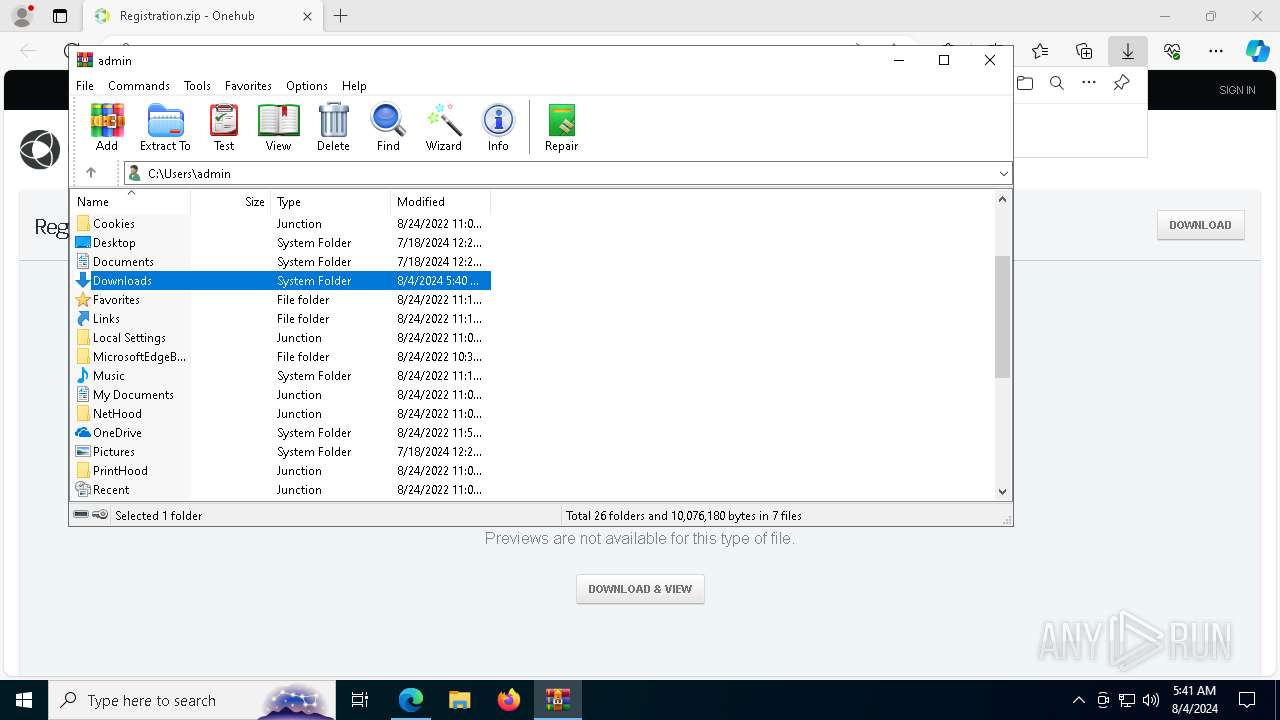Select the Music folder row
The image size is (1280, 720).
[281, 376]
